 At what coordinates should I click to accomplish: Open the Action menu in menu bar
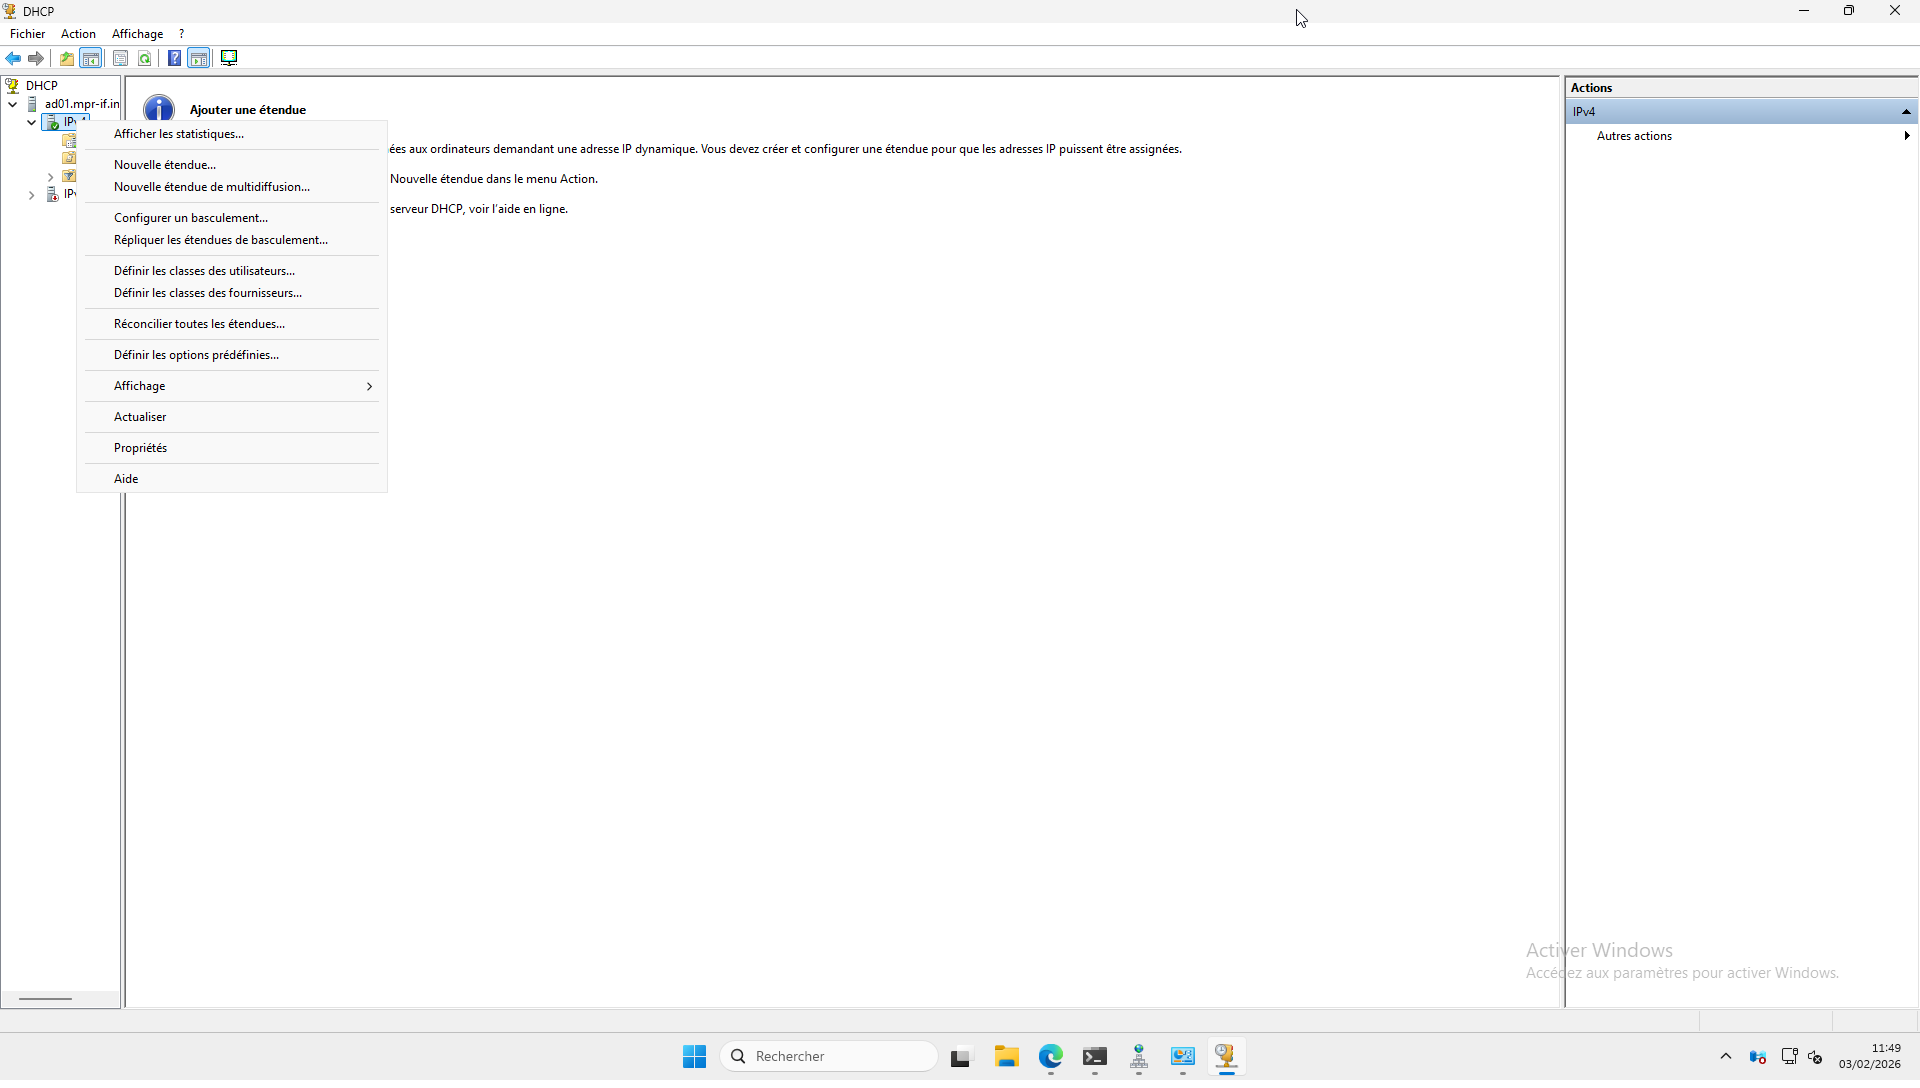click(x=78, y=34)
